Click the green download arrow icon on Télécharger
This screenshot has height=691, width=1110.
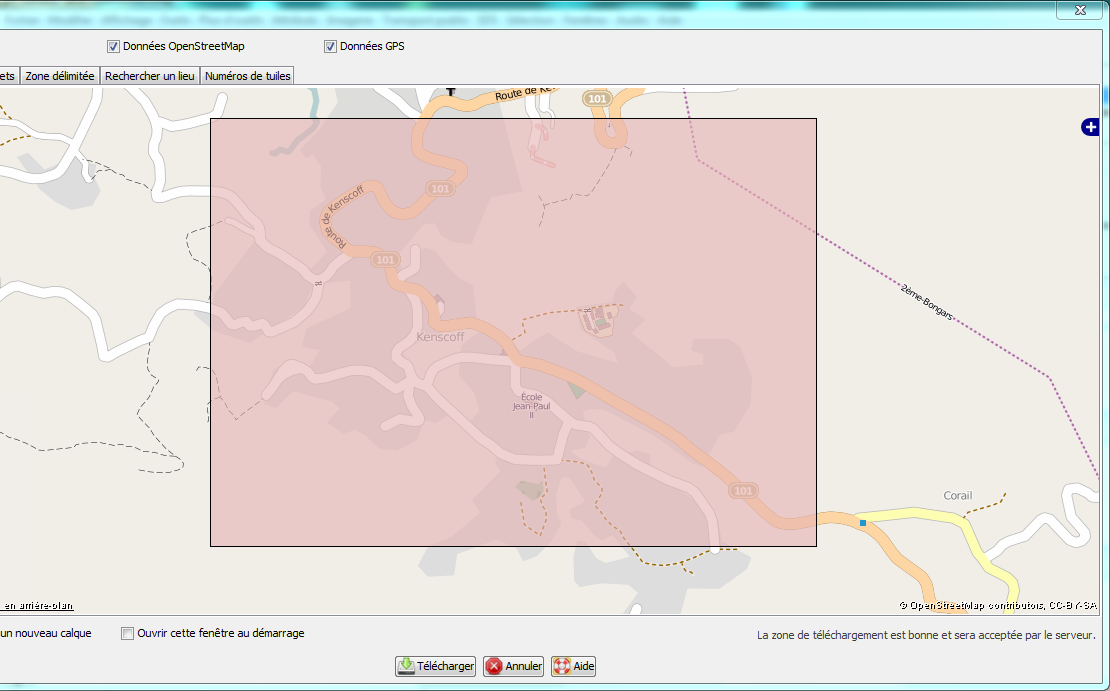(x=406, y=666)
